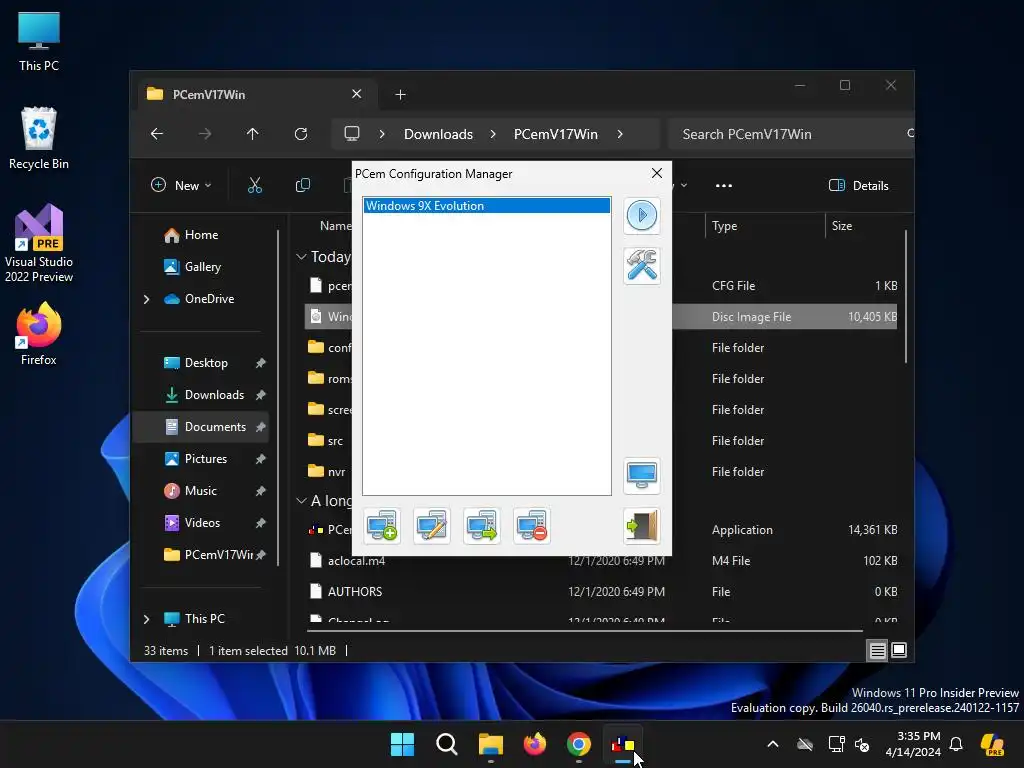This screenshot has width=1024, height=768.
Task: Select Windows 9X Evolution configuration
Action: pos(487,206)
